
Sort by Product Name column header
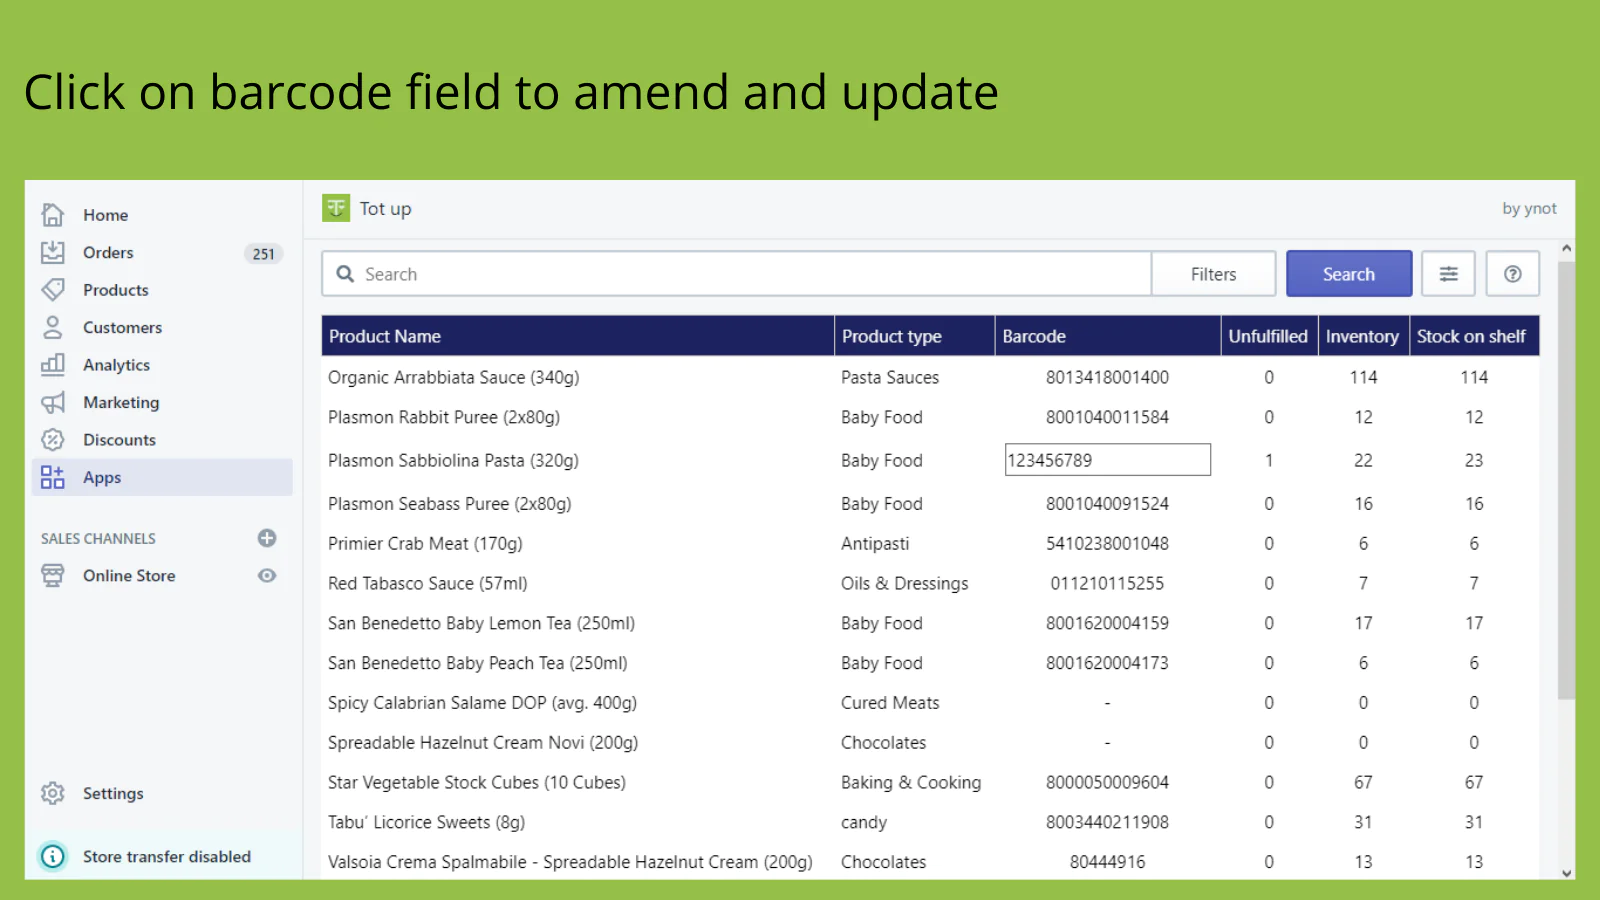(578, 336)
